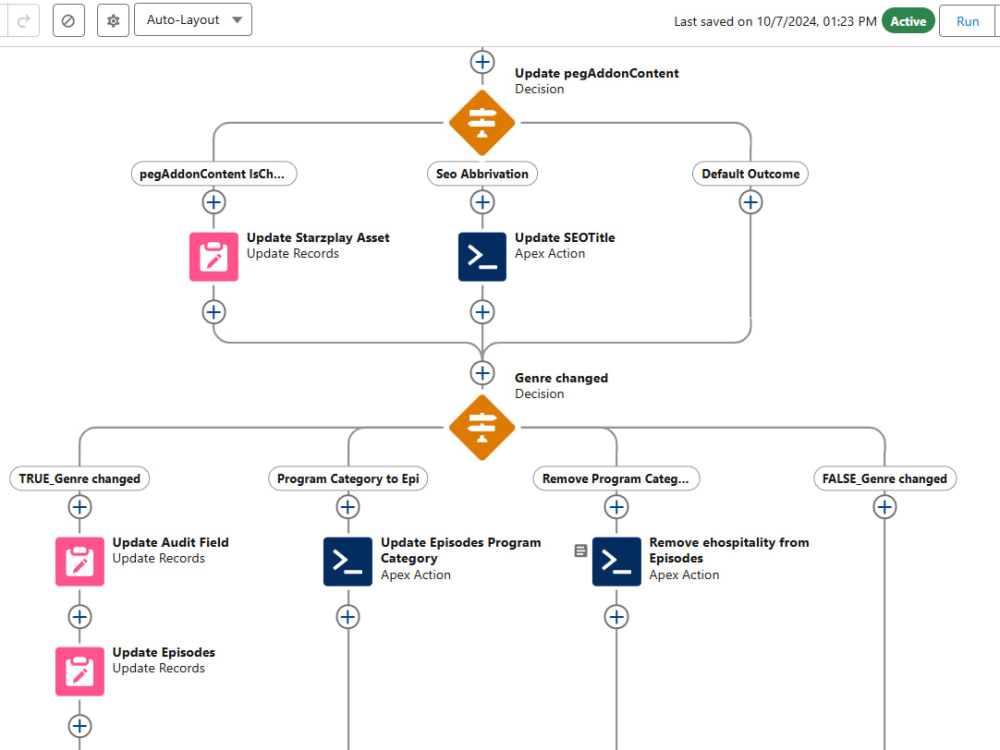1000x750 pixels.
Task: Click the Update Audit Field label text
Action: tap(170, 542)
